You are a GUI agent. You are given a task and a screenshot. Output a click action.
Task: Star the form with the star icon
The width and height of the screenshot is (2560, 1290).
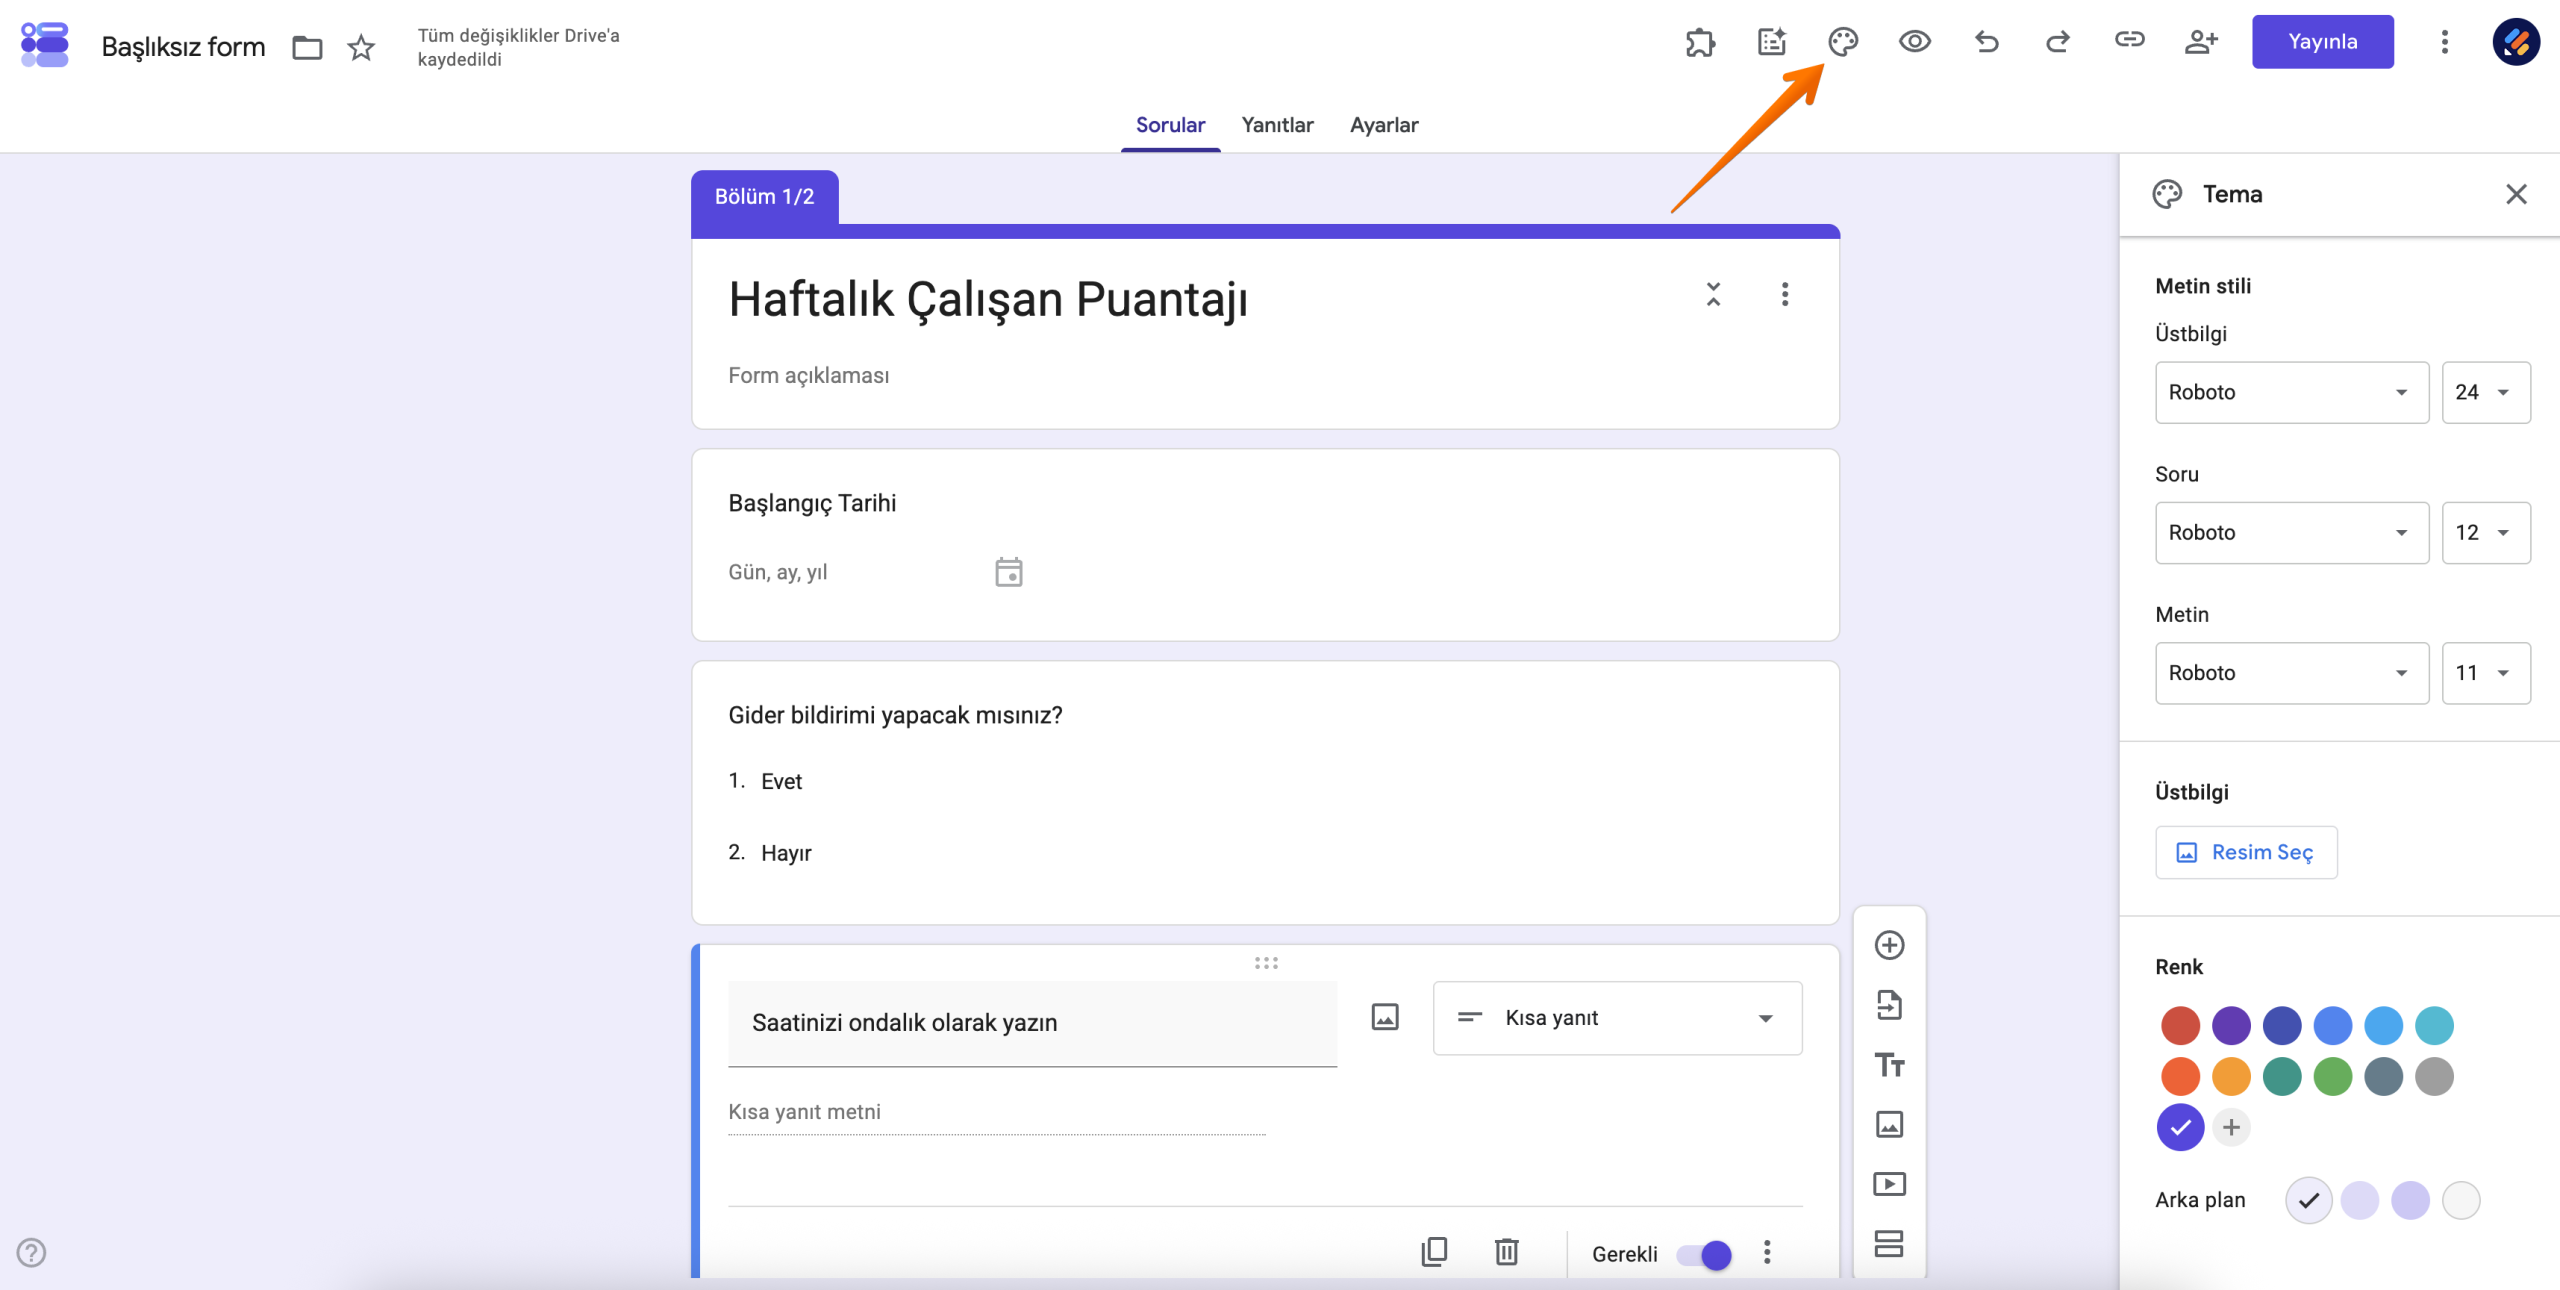pos(361,47)
